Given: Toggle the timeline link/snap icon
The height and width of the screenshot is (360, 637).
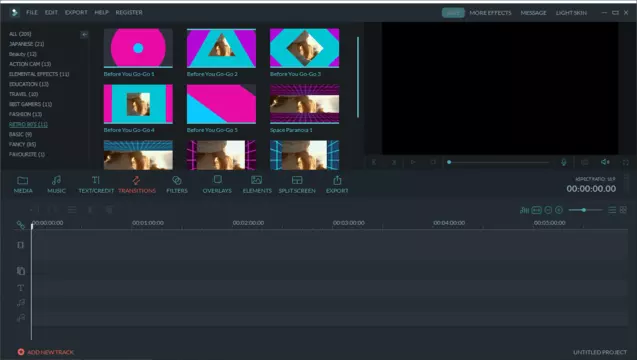Looking at the screenshot, I should coord(20,224).
